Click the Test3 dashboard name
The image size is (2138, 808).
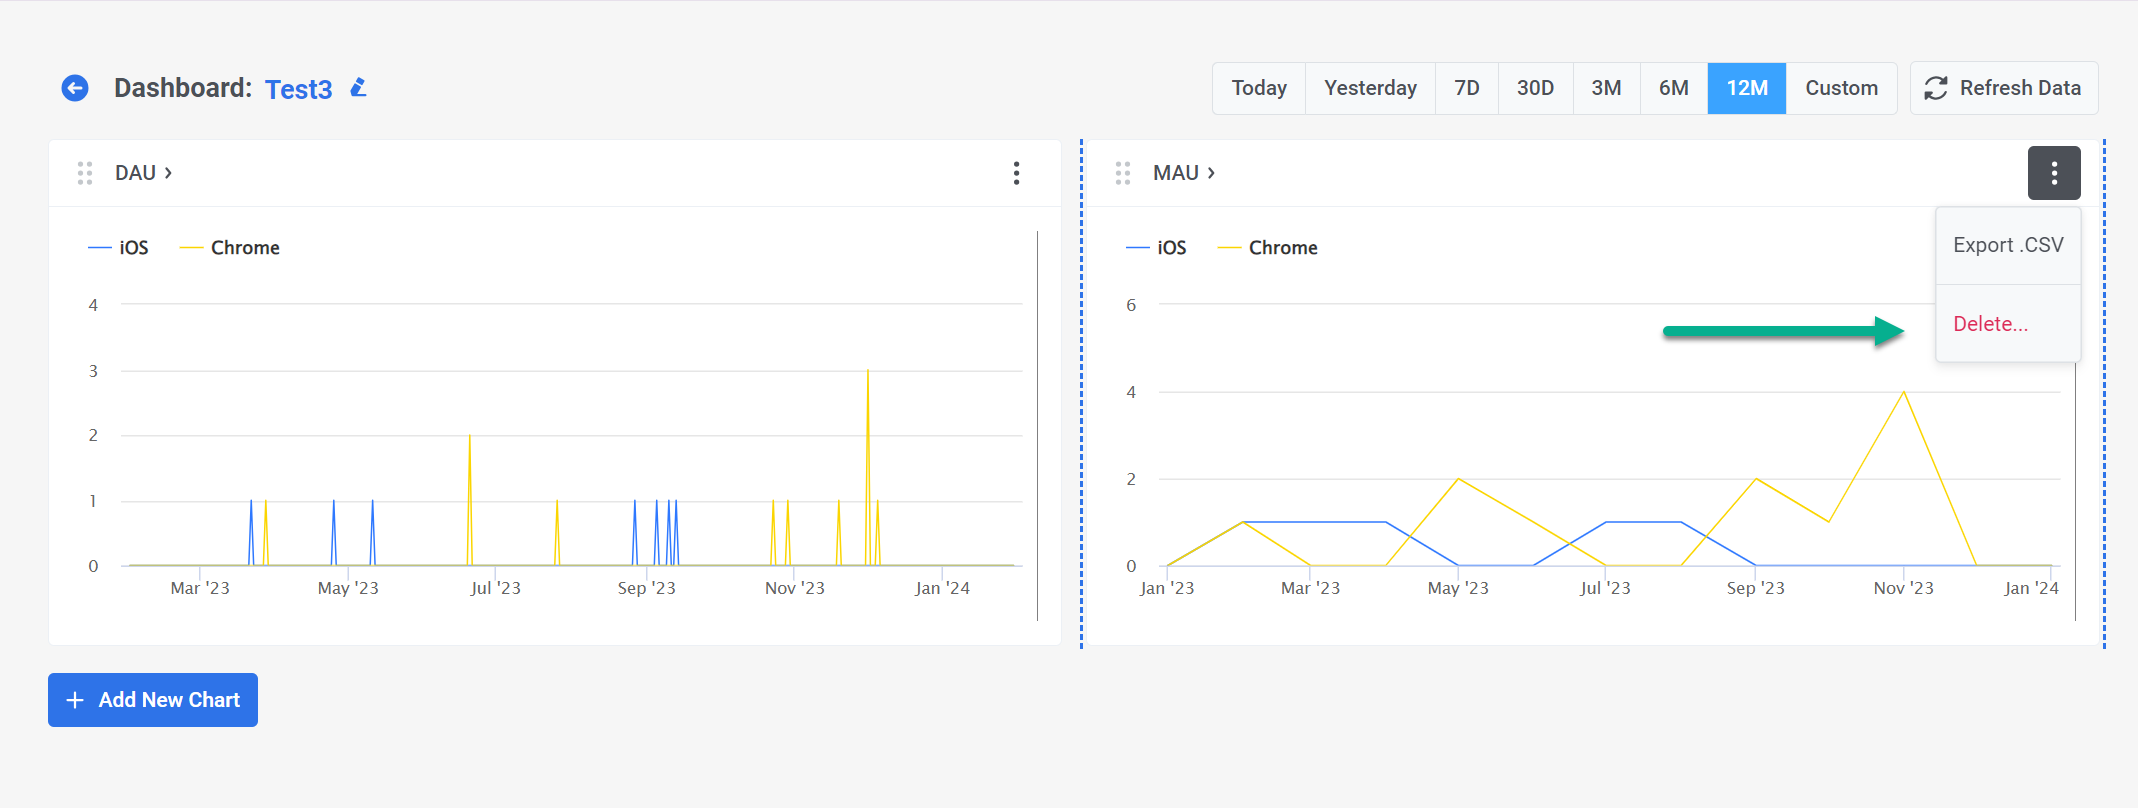pos(298,89)
